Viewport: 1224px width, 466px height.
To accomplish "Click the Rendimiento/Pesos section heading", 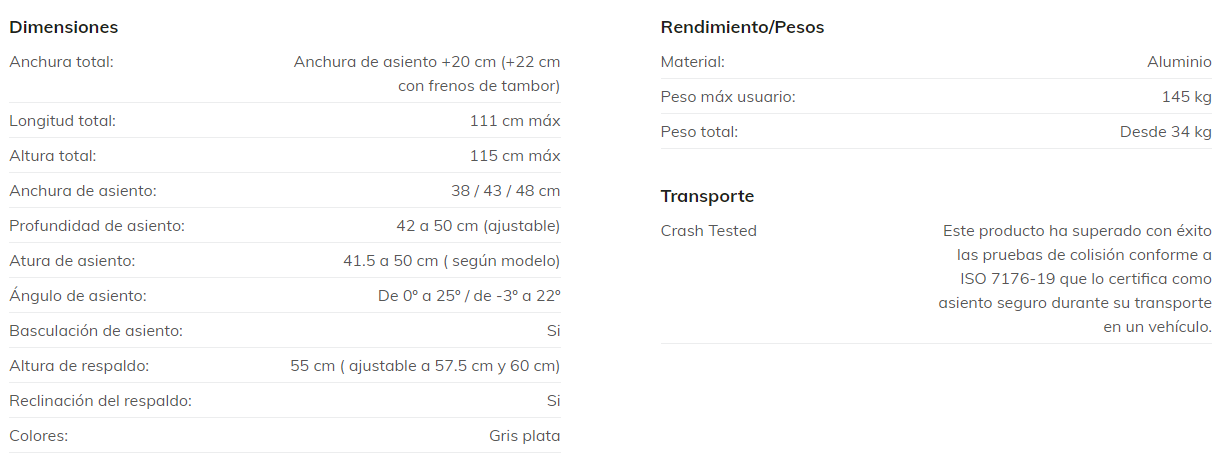I will (x=742, y=27).
